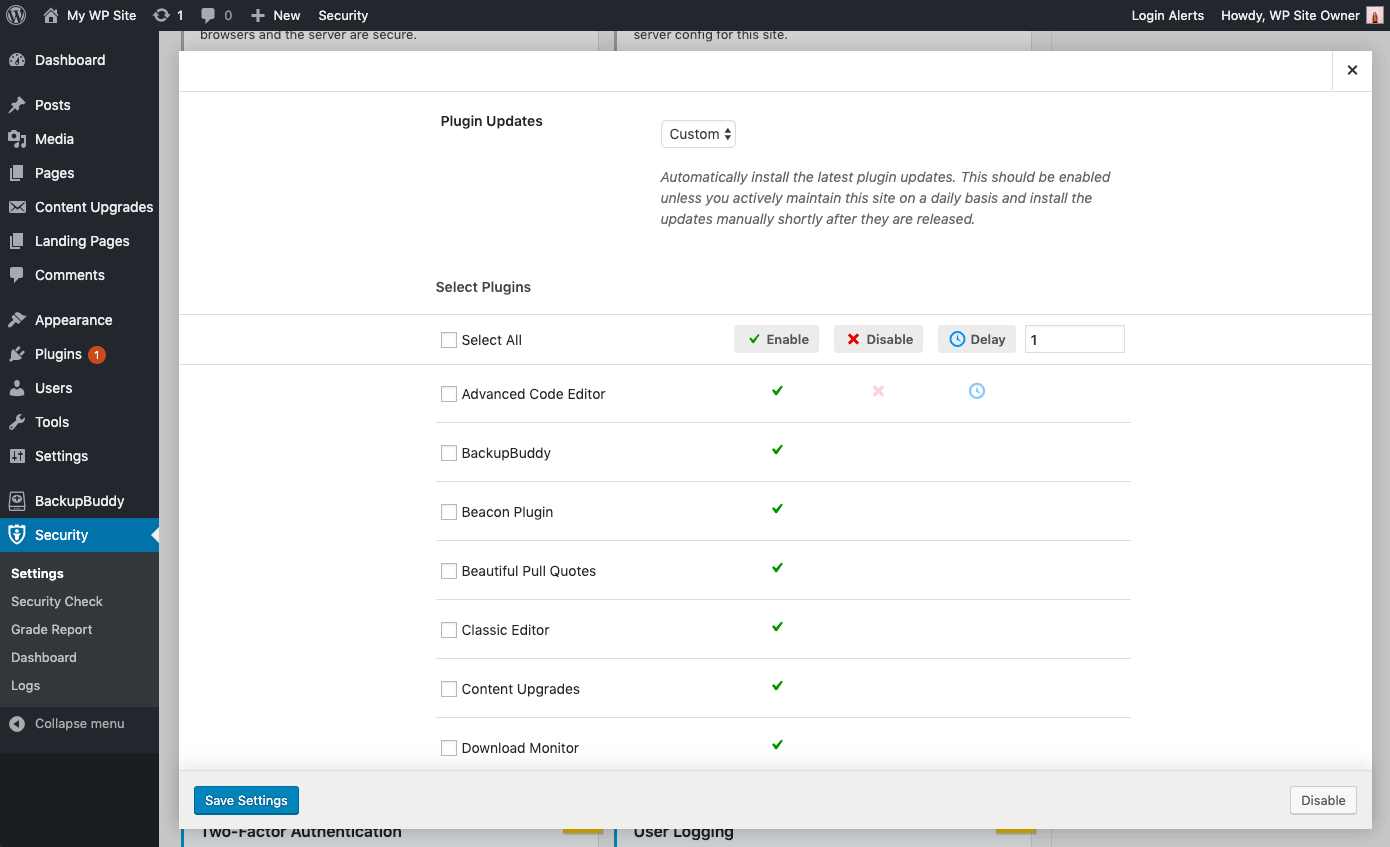Screen dimensions: 1390x847
Task: Close the settings modal with X
Action: coord(1352,70)
